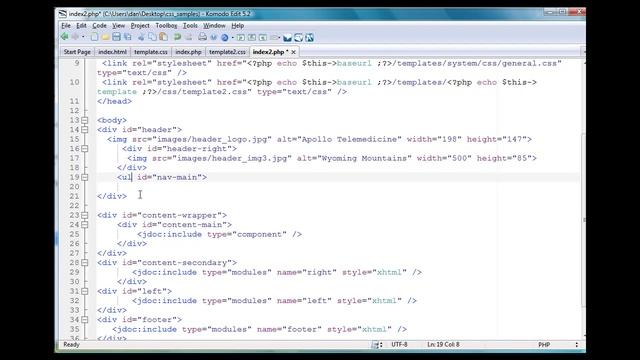
Task: Click 'Ready' status text
Action: click(71, 344)
